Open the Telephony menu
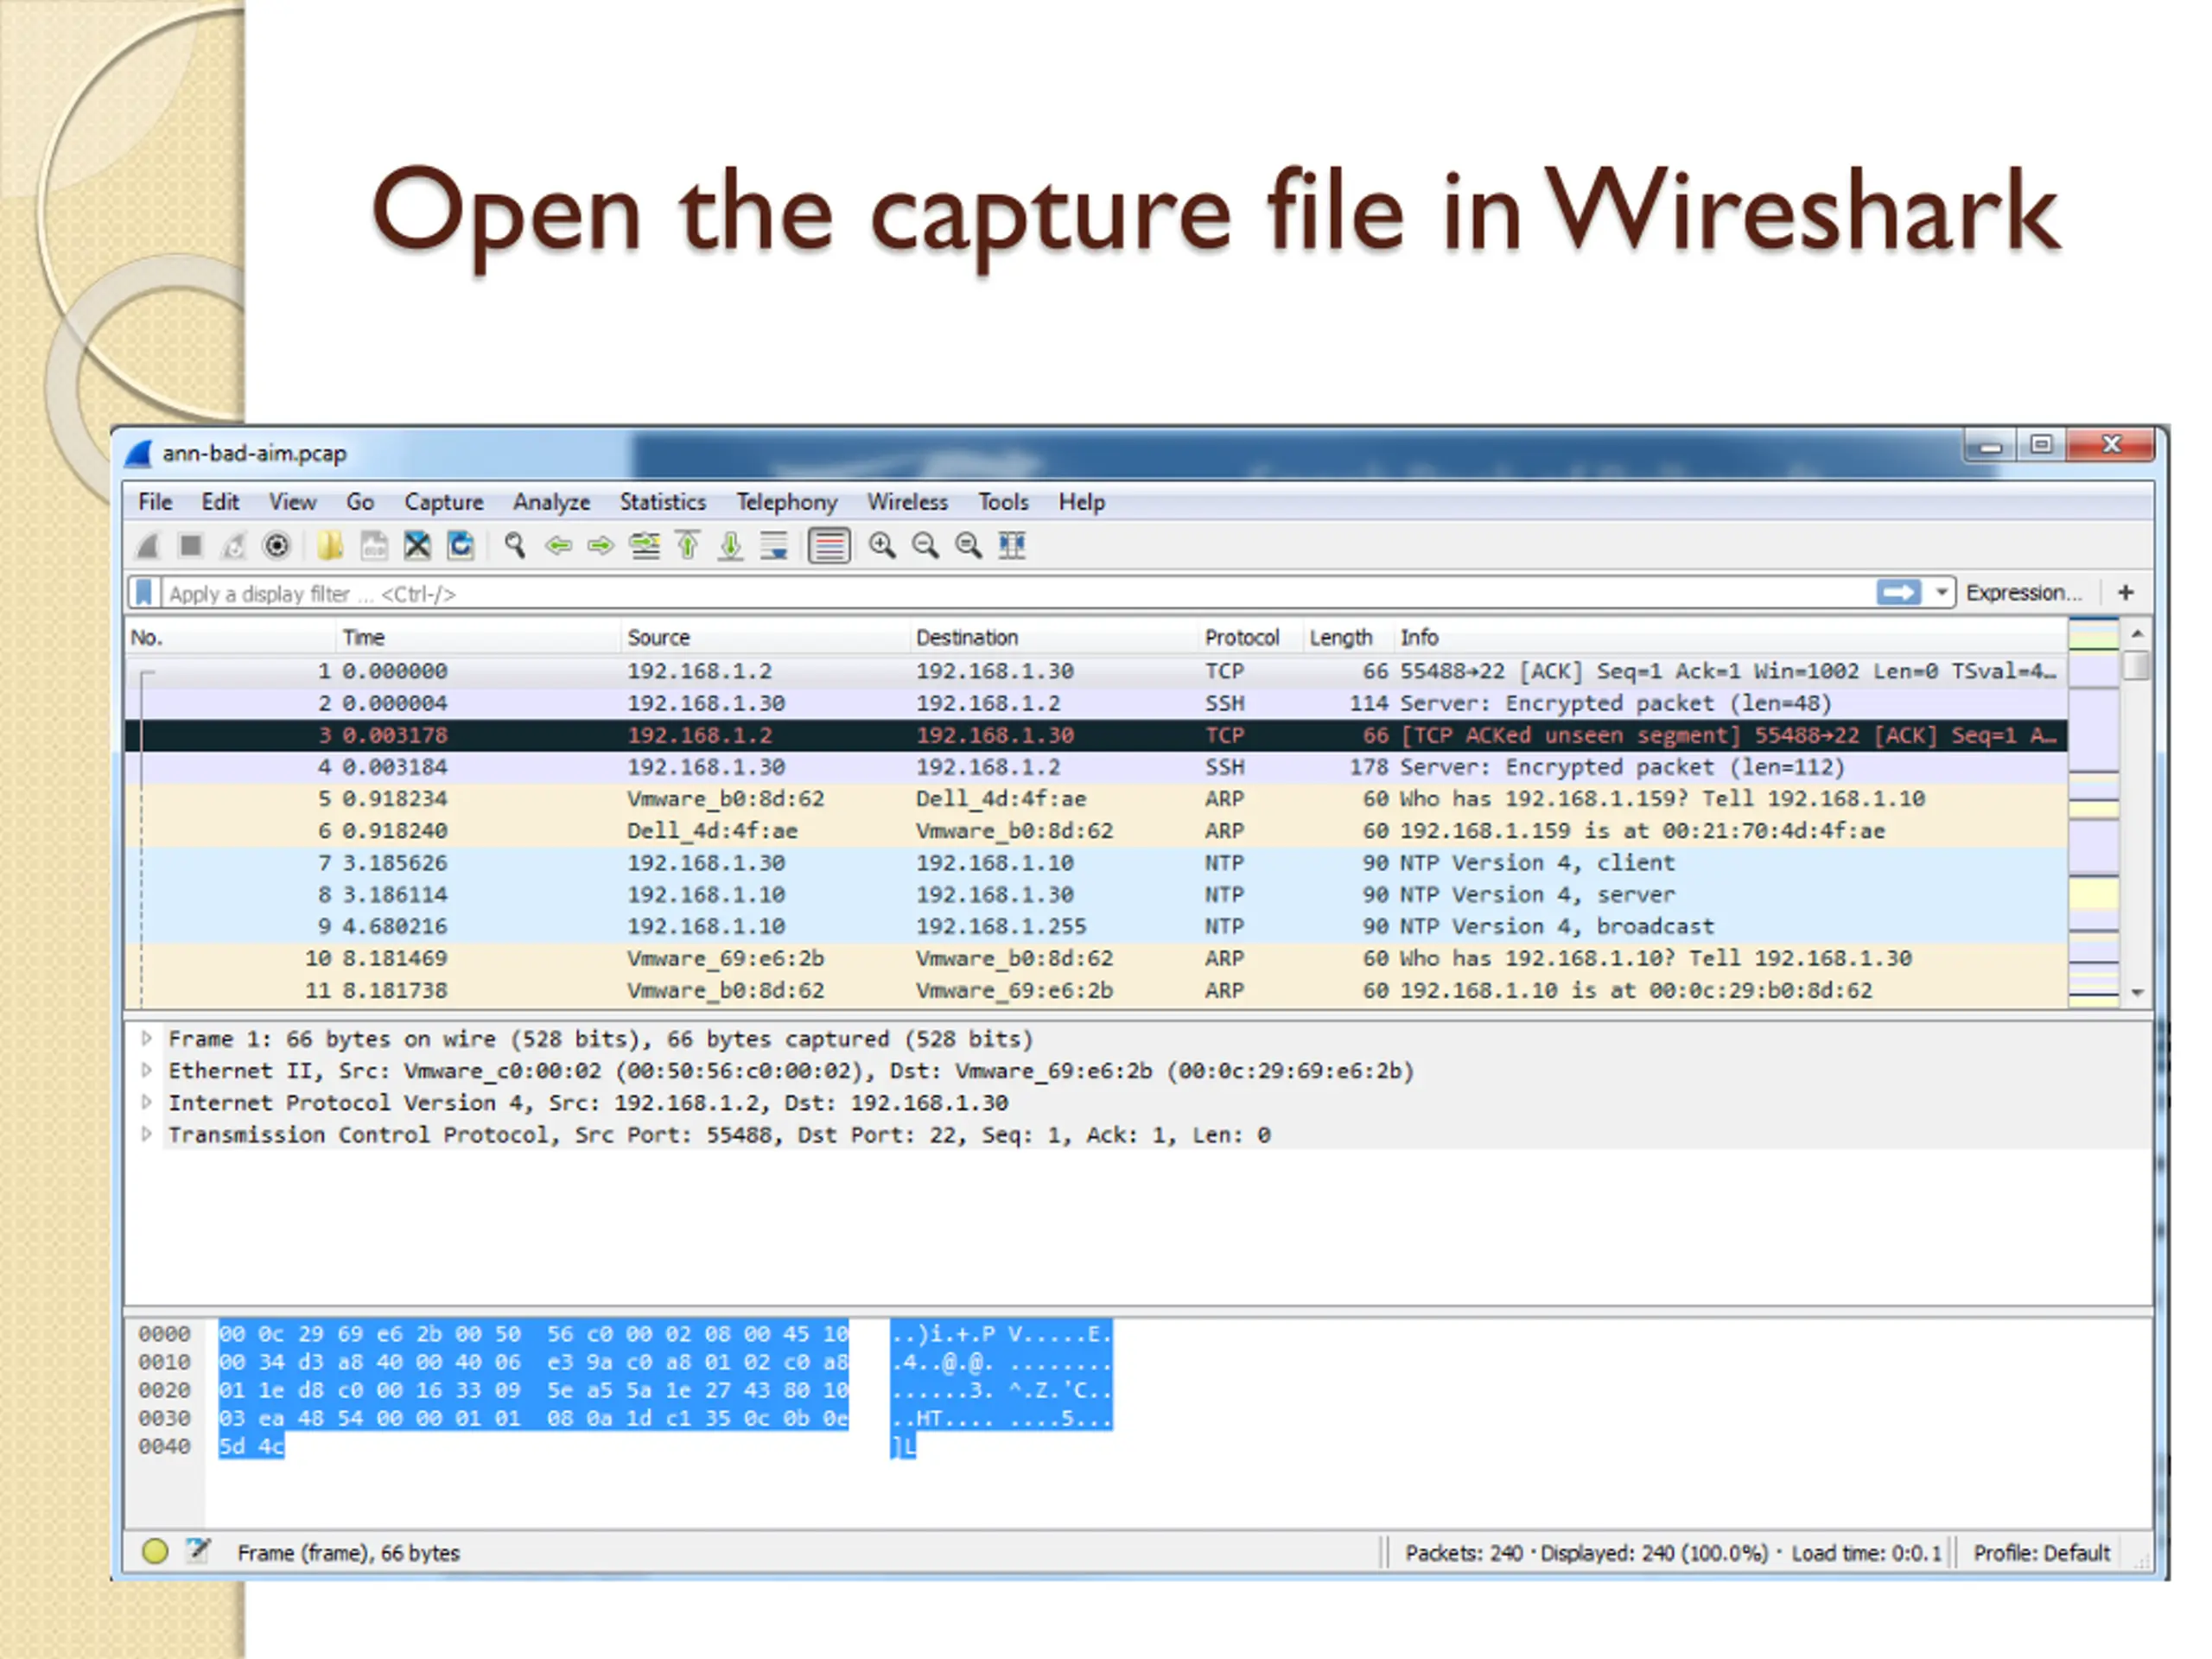This screenshot has height=1659, width=2212. pyautogui.click(x=787, y=502)
